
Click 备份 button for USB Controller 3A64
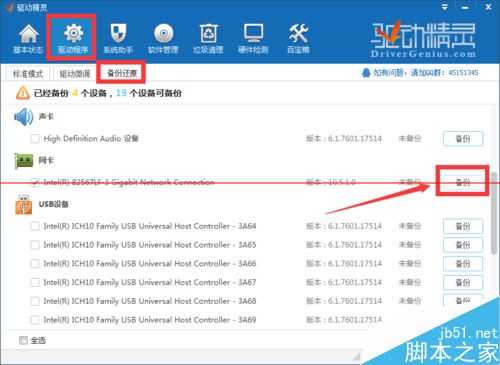(x=463, y=226)
